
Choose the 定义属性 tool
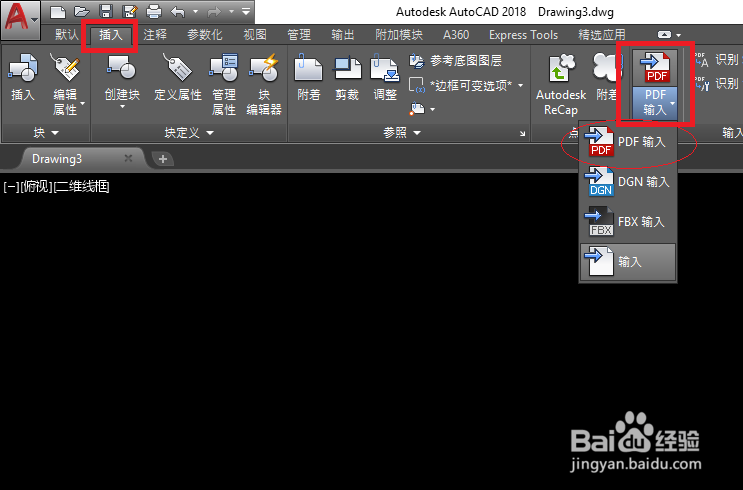(178, 78)
